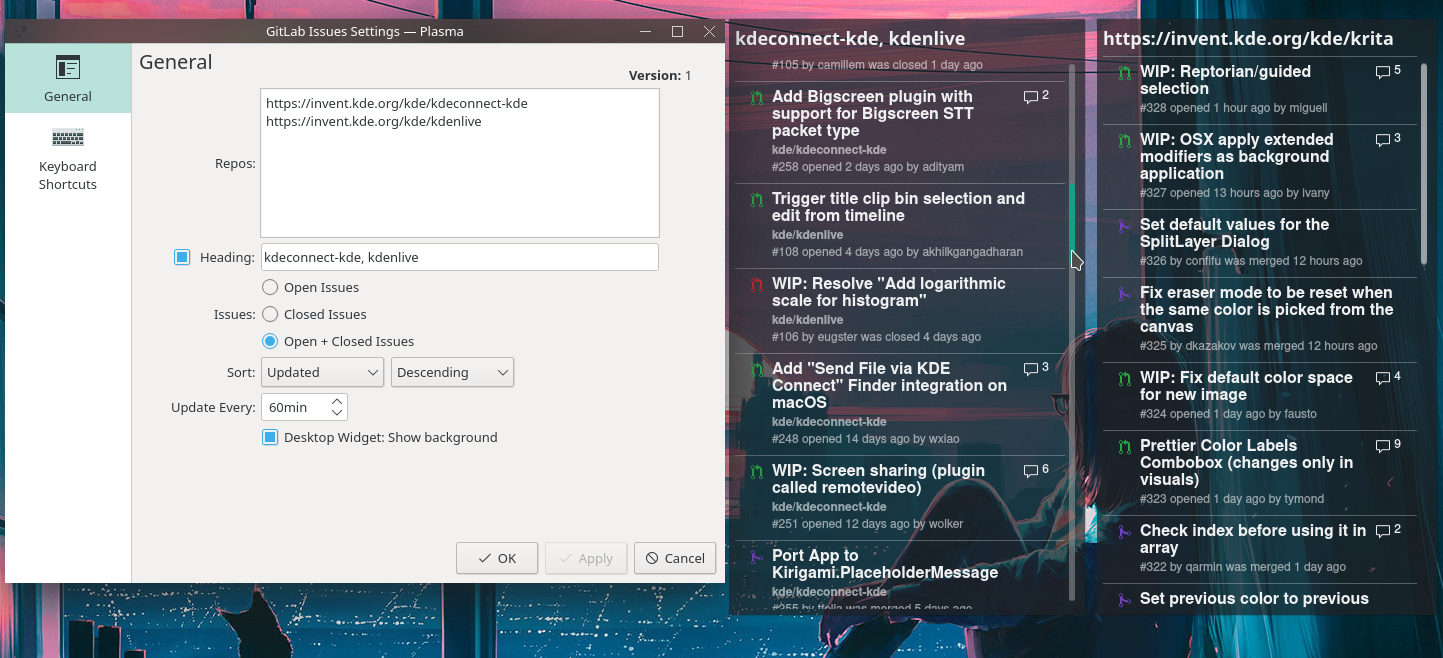Click the Apply button
Screen dimensions: 1443x658
pyautogui.click(x=586, y=558)
